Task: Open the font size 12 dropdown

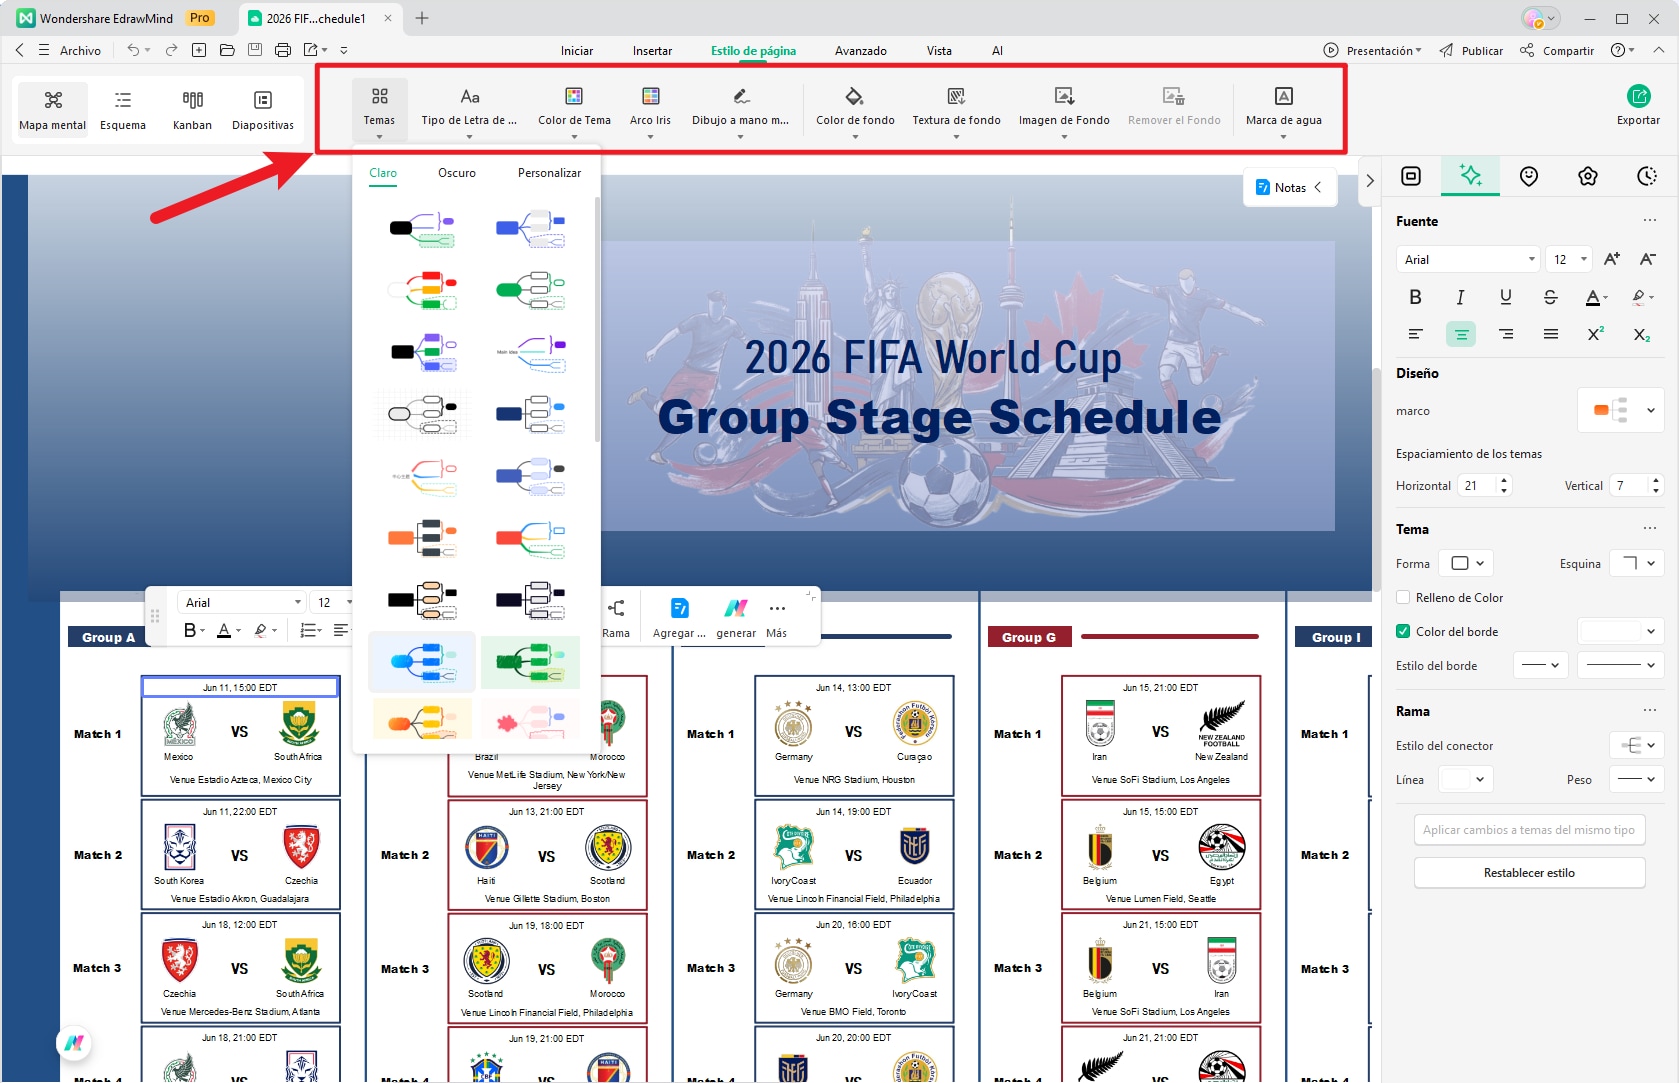Action: click(x=1568, y=259)
